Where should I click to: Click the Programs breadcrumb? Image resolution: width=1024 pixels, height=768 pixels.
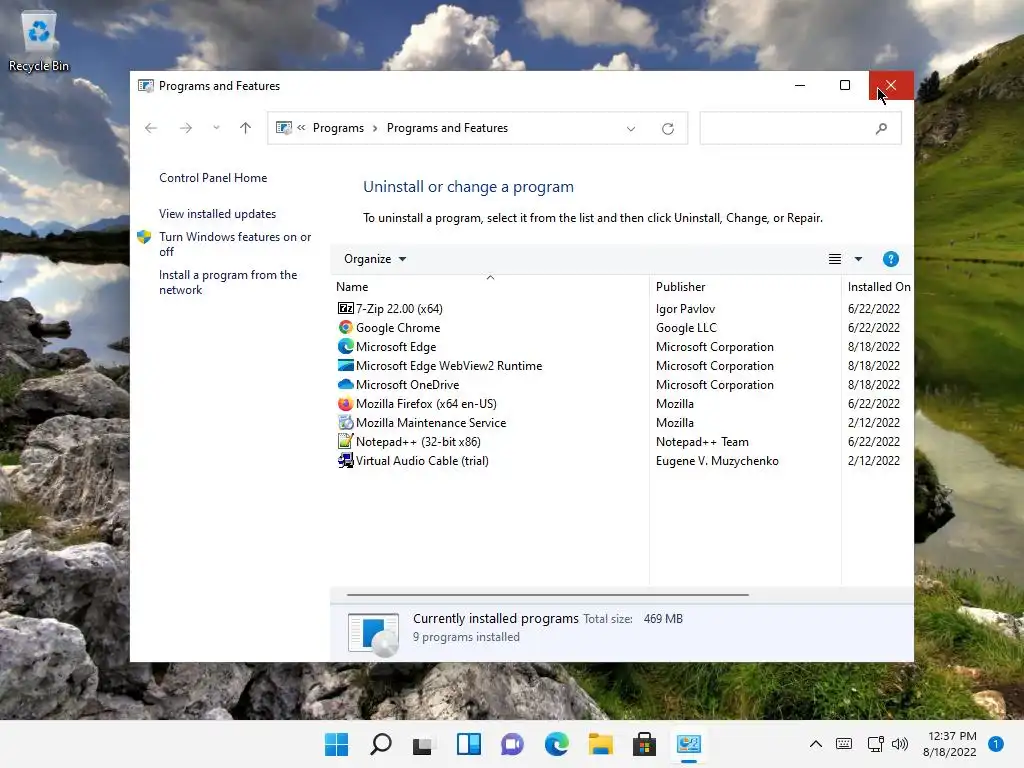coord(338,128)
